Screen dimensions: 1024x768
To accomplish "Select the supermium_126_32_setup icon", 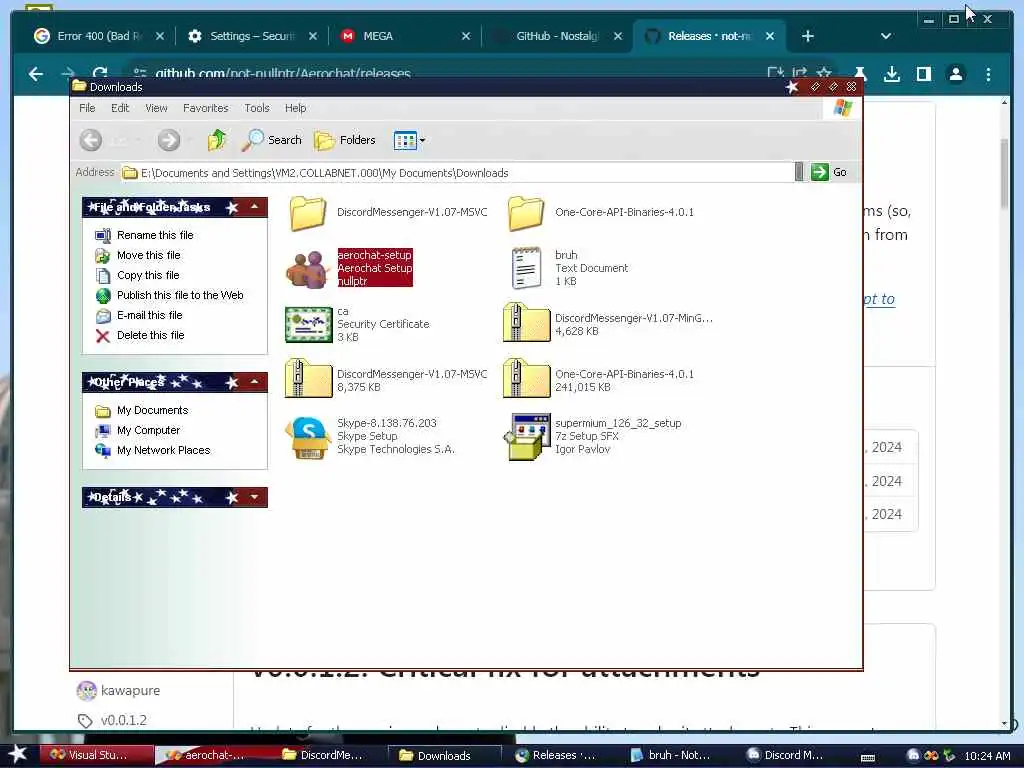I will pyautogui.click(x=526, y=437).
